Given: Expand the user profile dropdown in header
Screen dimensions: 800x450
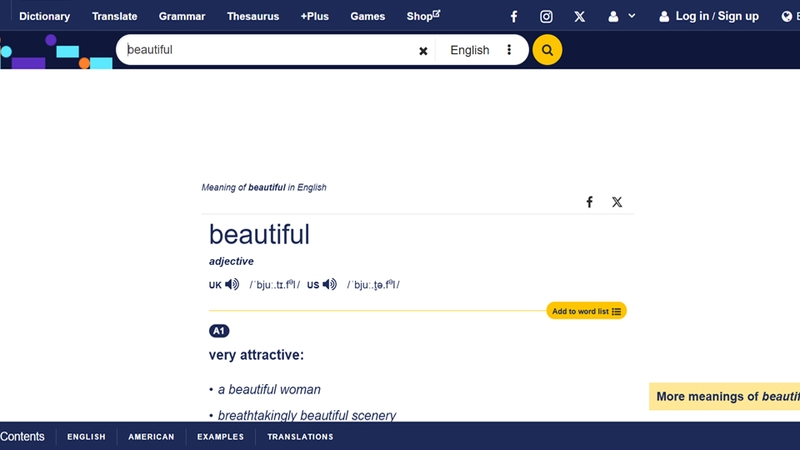Looking at the screenshot, I should (621, 16).
